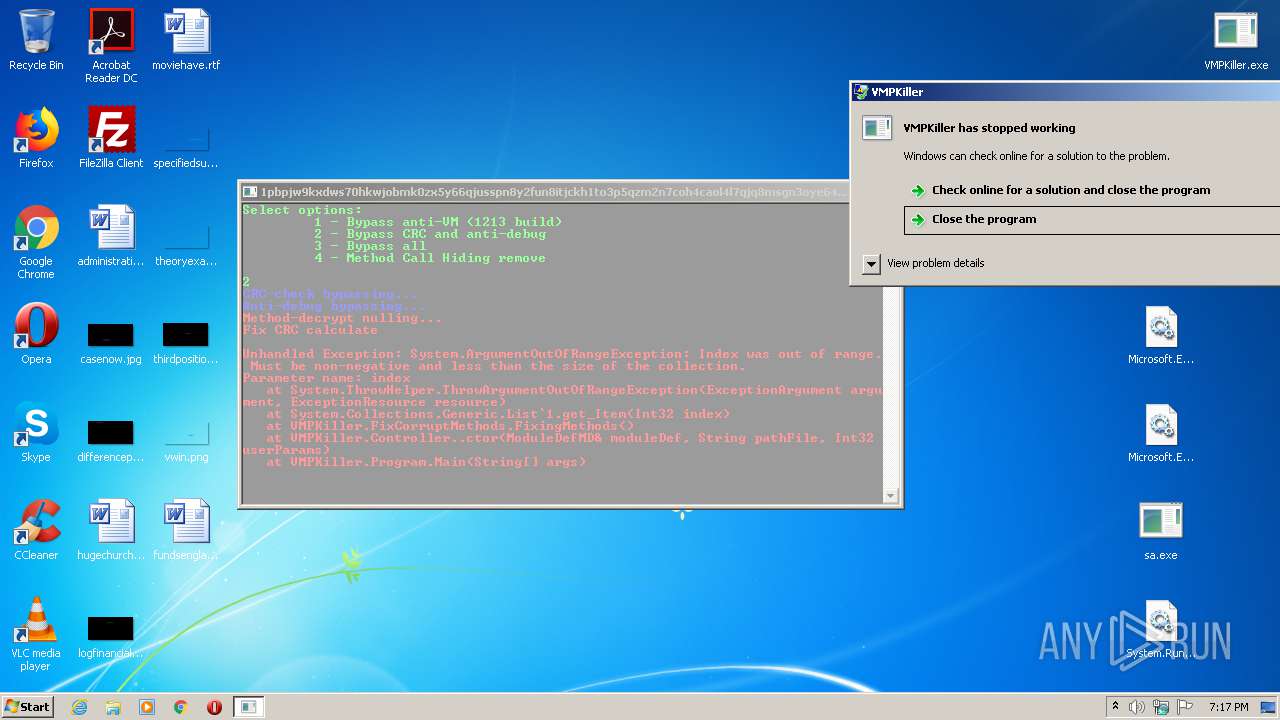Click 'Bypass anti-VM (1213 build)' console line
The width and height of the screenshot is (1280, 720).
tap(438, 222)
